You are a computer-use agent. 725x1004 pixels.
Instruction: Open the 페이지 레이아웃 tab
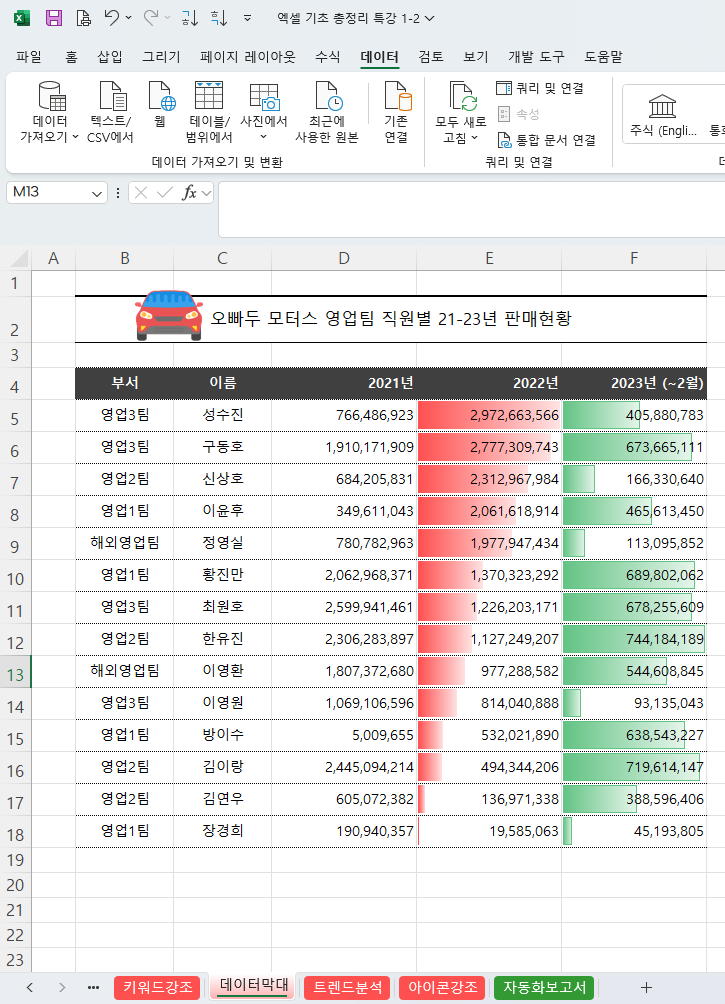(x=248, y=57)
